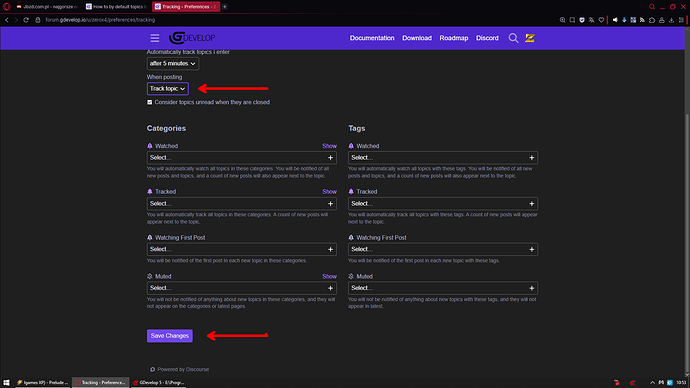Switch to GDevelop 5 taskbar window

pos(158,383)
